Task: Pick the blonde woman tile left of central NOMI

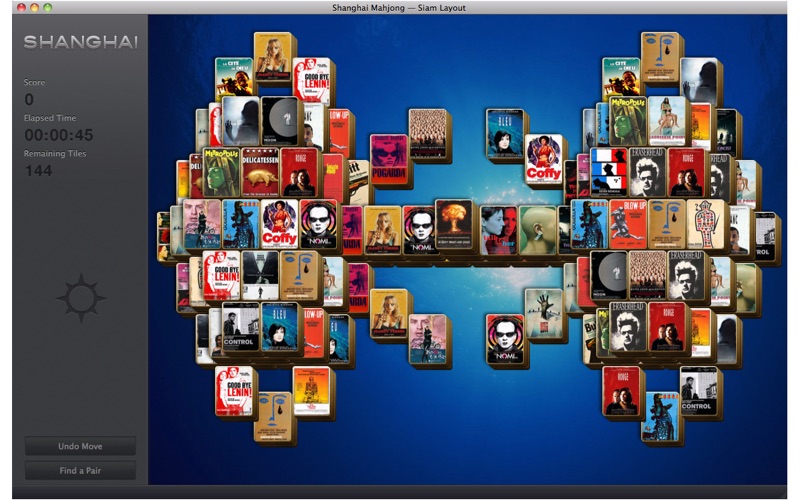Action: 383,231
